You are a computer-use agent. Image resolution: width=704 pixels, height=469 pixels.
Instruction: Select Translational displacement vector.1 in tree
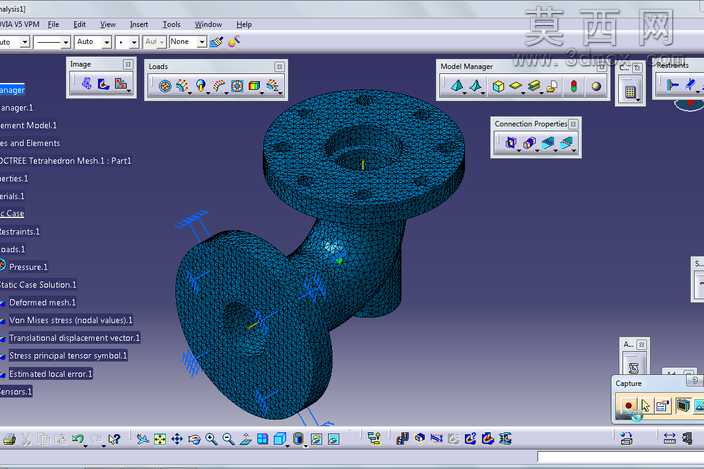click(74, 338)
